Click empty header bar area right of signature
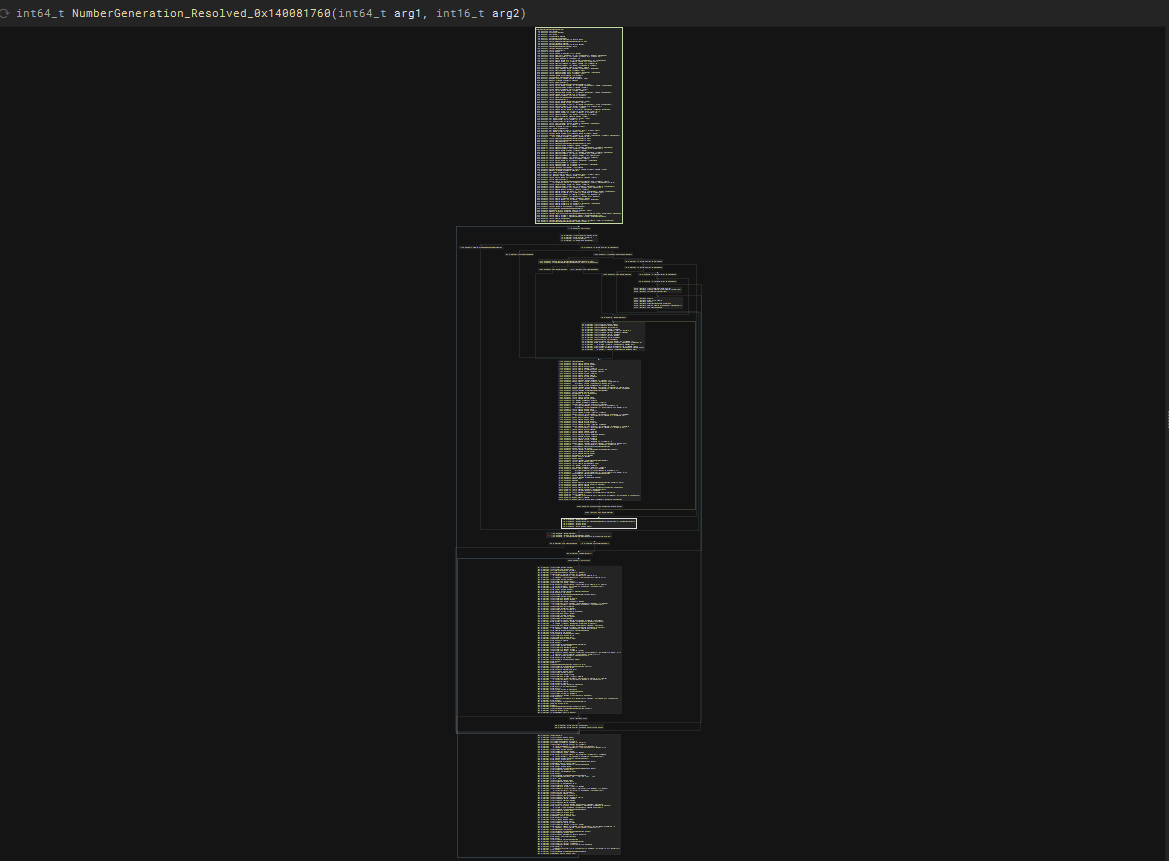The width and height of the screenshot is (1169, 861). coord(850,13)
